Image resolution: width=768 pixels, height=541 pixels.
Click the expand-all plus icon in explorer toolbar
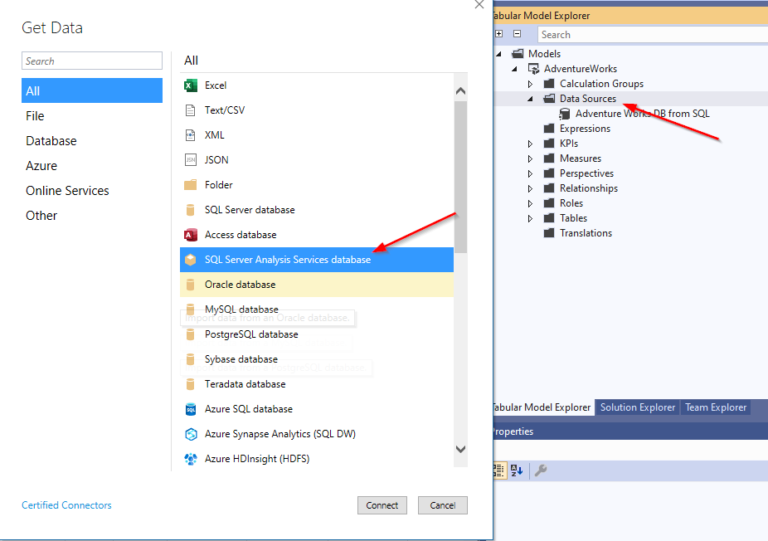click(499, 34)
